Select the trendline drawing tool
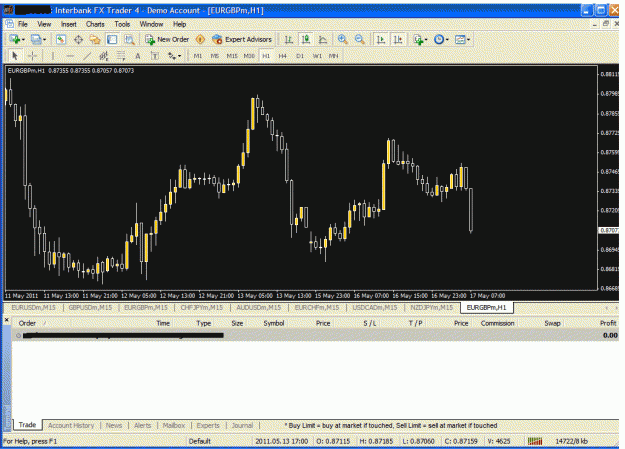 point(87,56)
